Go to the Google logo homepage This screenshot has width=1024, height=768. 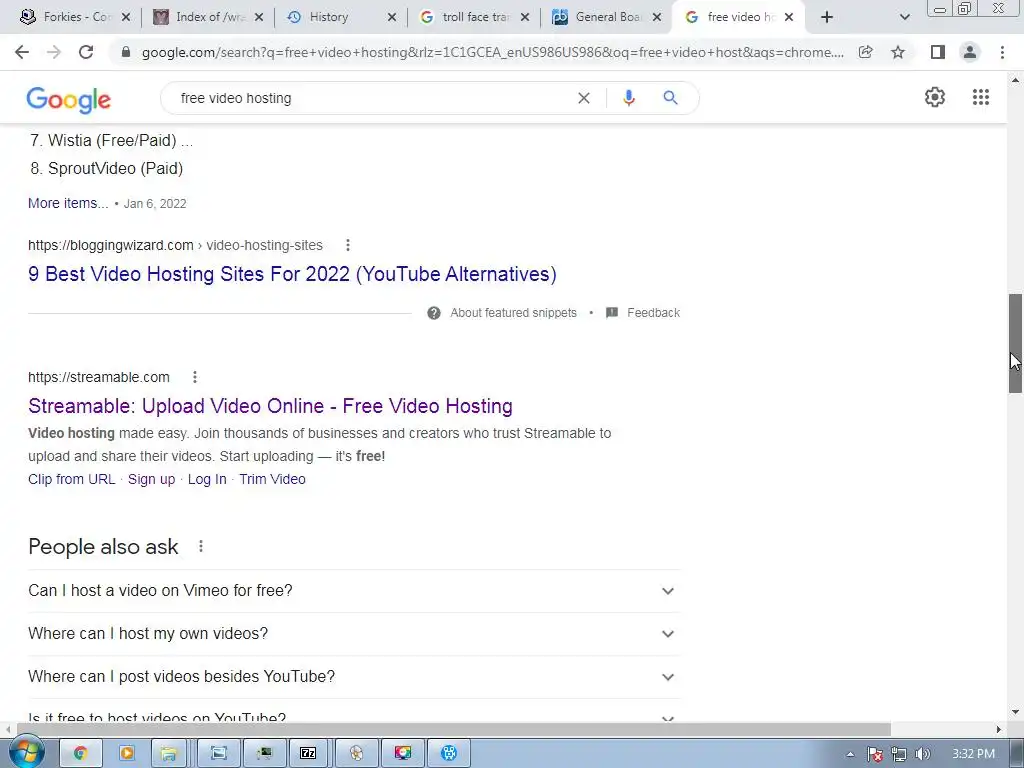point(69,100)
